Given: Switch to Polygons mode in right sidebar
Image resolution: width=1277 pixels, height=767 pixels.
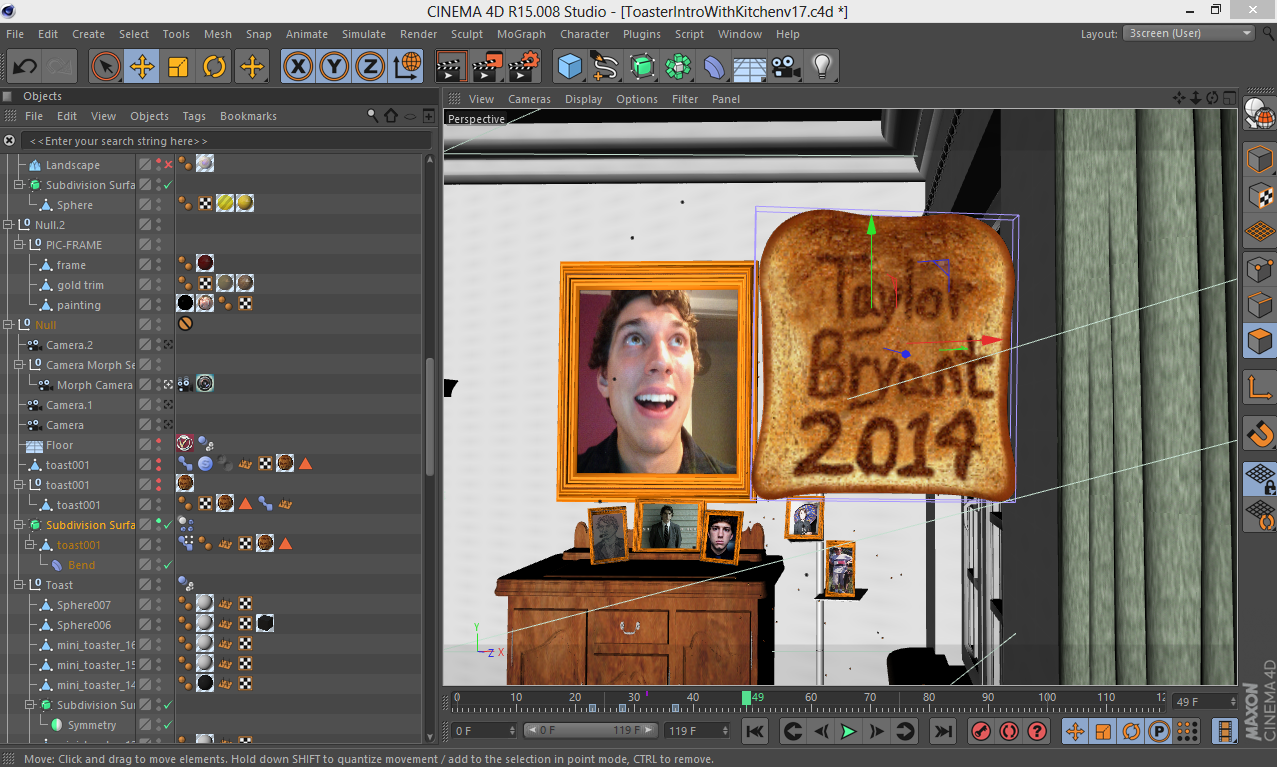Looking at the screenshot, I should (1259, 341).
